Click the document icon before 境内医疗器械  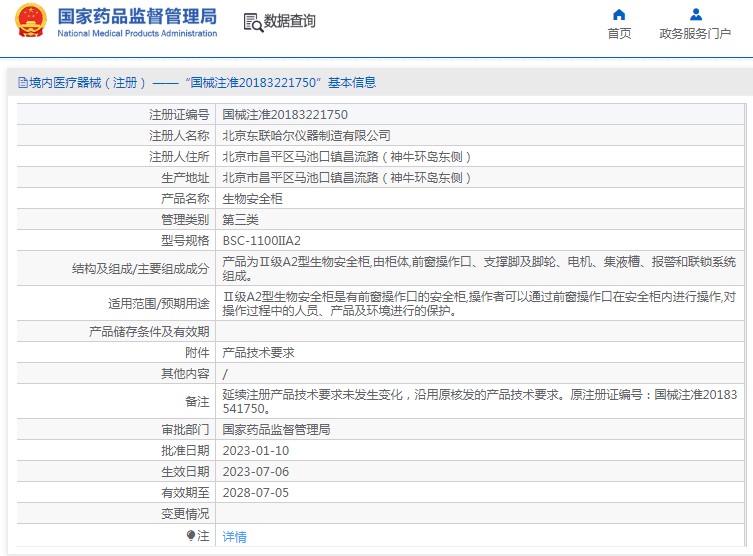23,83
